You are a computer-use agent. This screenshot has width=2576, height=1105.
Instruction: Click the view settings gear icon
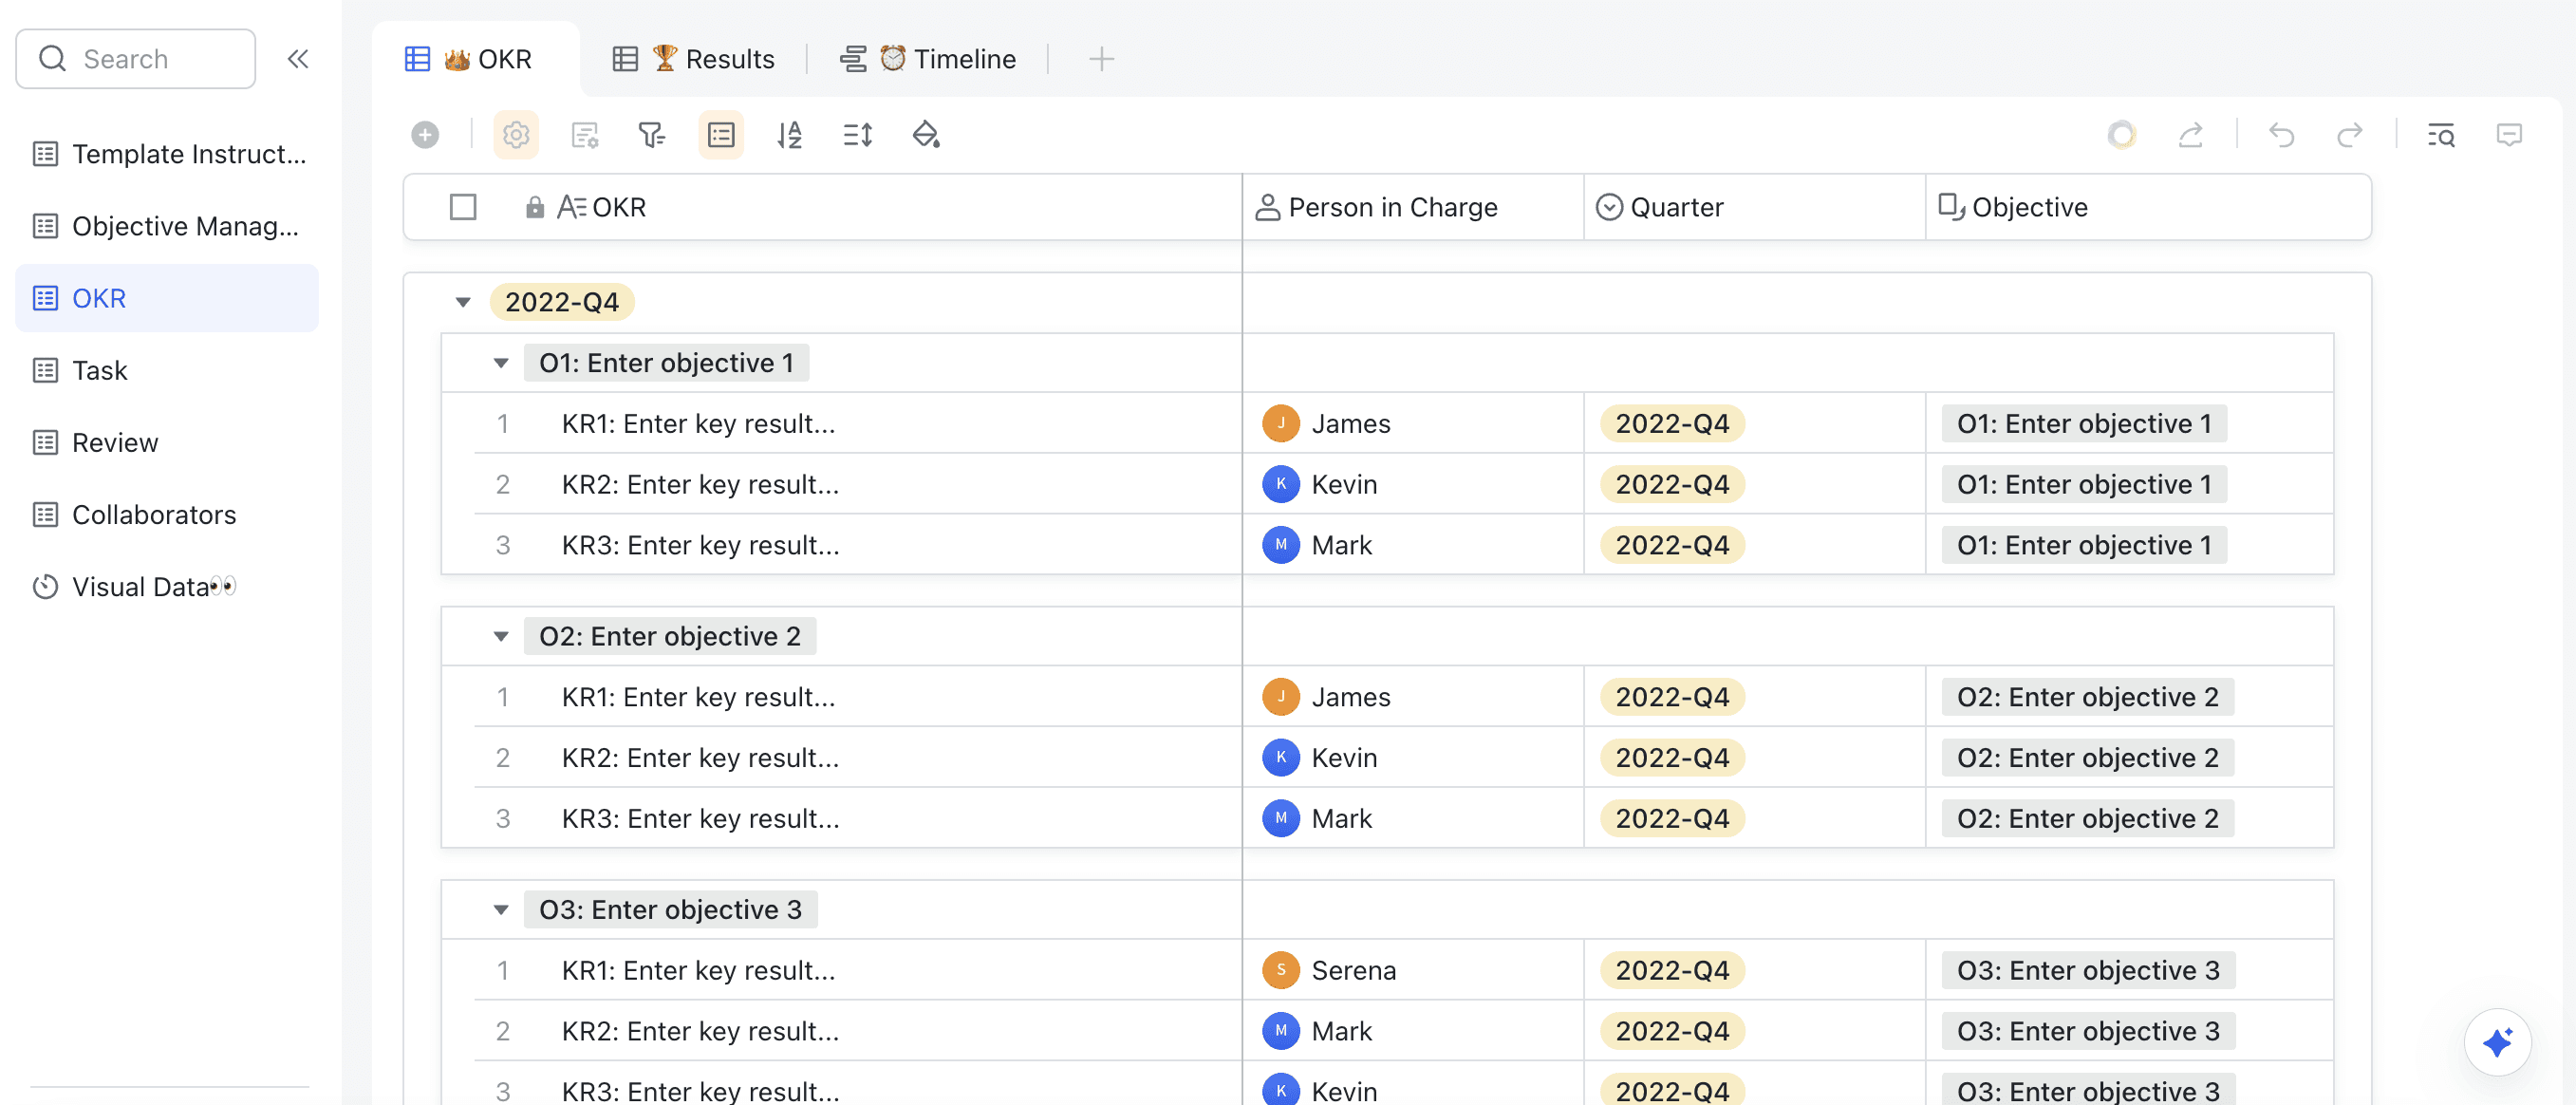[515, 134]
